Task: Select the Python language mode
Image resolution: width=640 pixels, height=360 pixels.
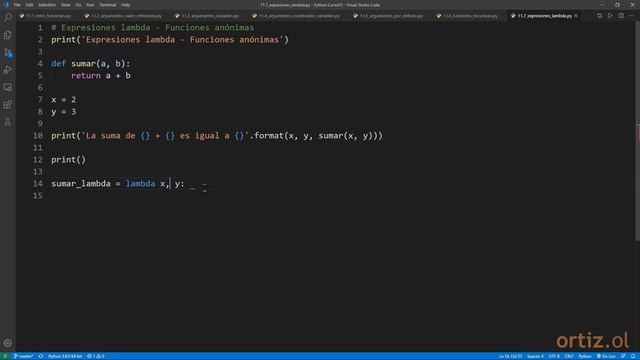Action: 584,356
